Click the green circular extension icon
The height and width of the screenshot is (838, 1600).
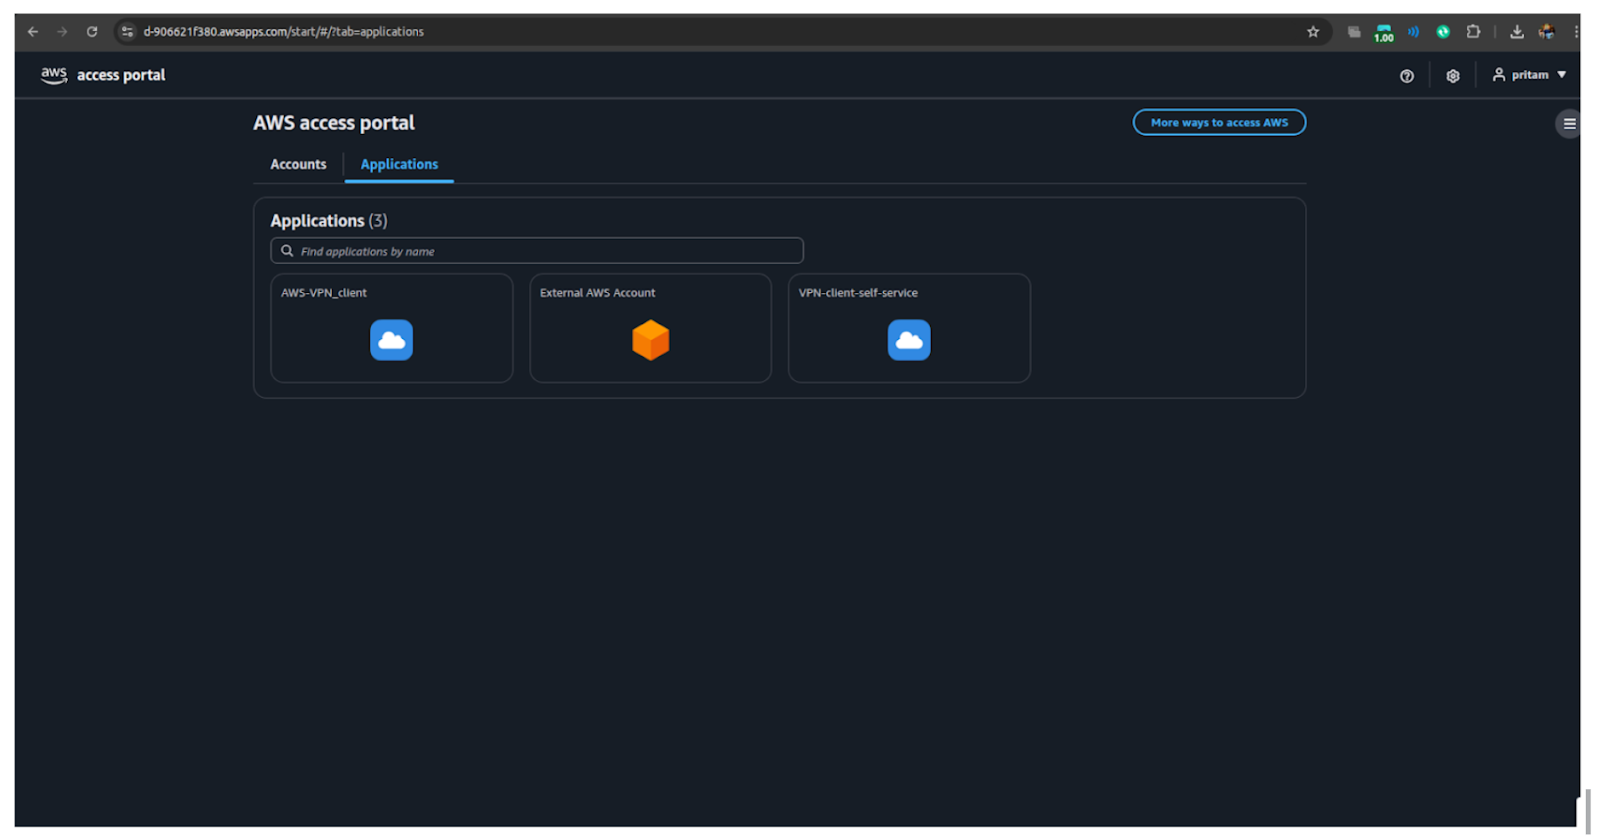coord(1443,32)
